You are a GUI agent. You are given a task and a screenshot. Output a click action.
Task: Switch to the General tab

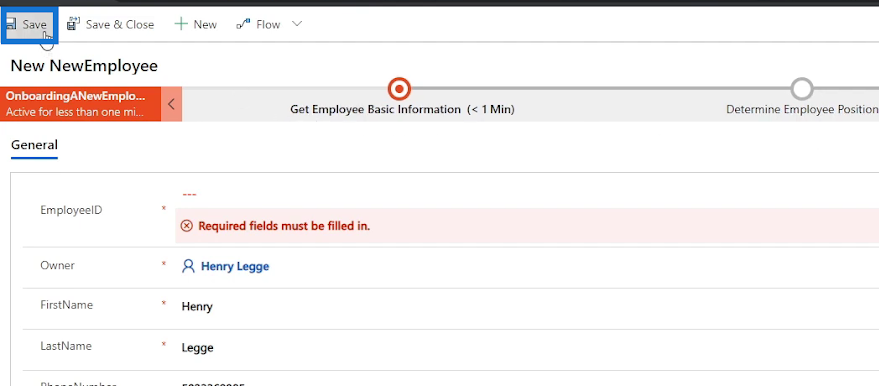(34, 145)
